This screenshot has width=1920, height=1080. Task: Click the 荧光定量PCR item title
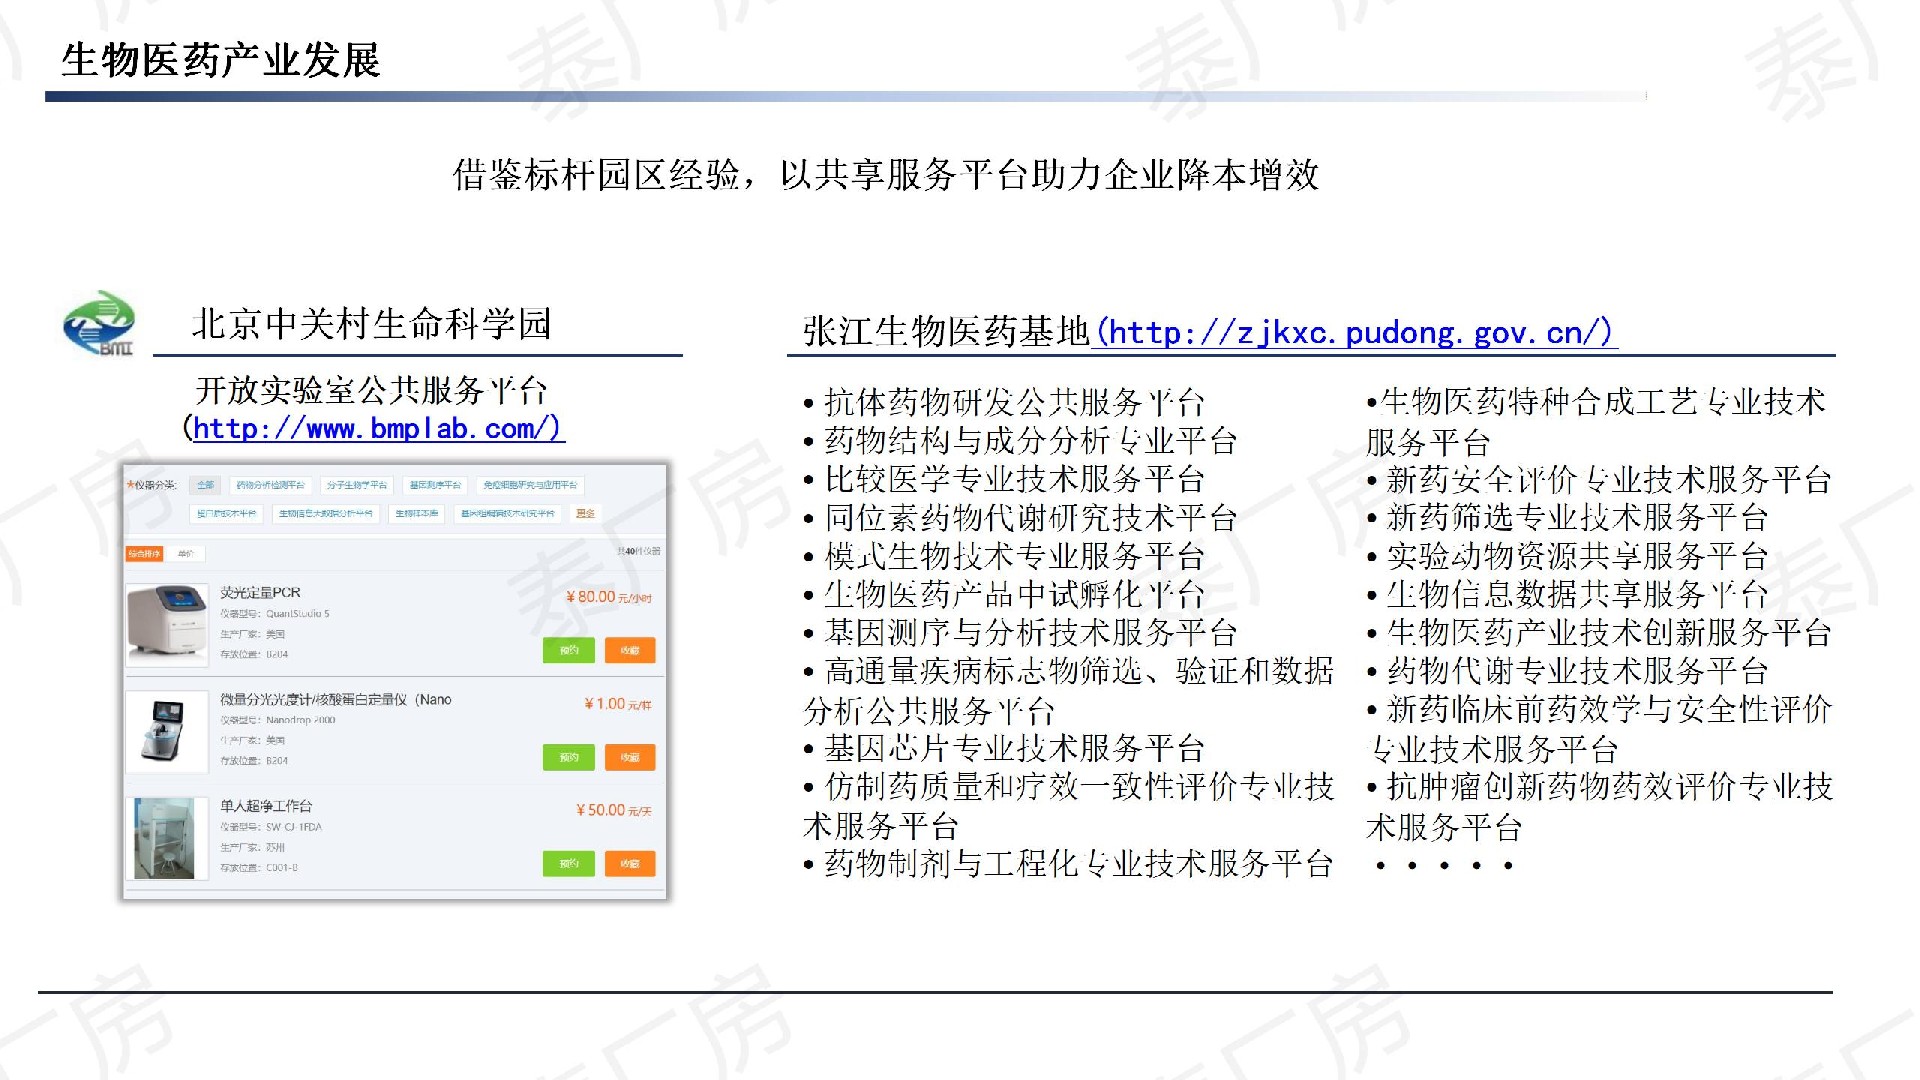pyautogui.click(x=260, y=592)
